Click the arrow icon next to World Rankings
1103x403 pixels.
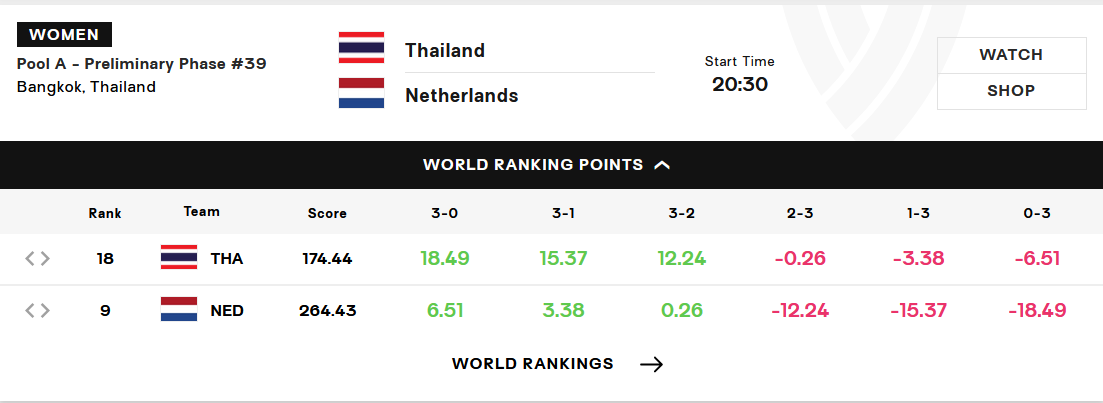click(x=651, y=364)
